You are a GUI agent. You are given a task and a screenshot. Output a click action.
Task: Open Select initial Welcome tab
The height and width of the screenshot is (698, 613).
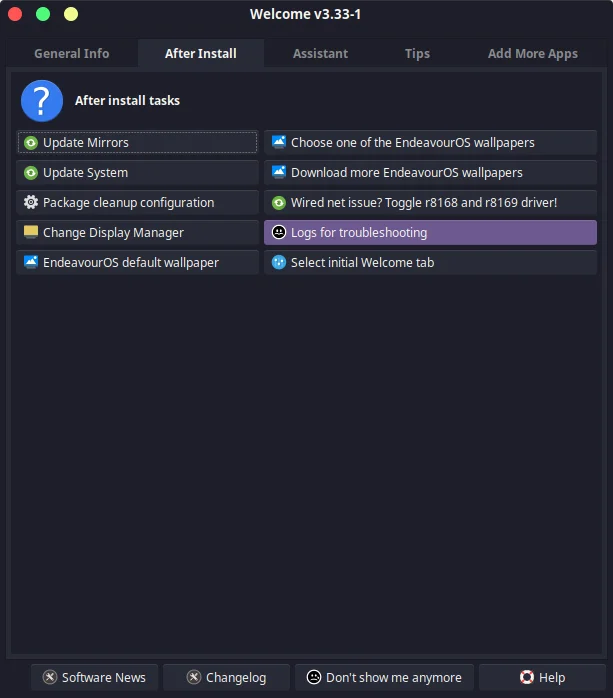[430, 262]
